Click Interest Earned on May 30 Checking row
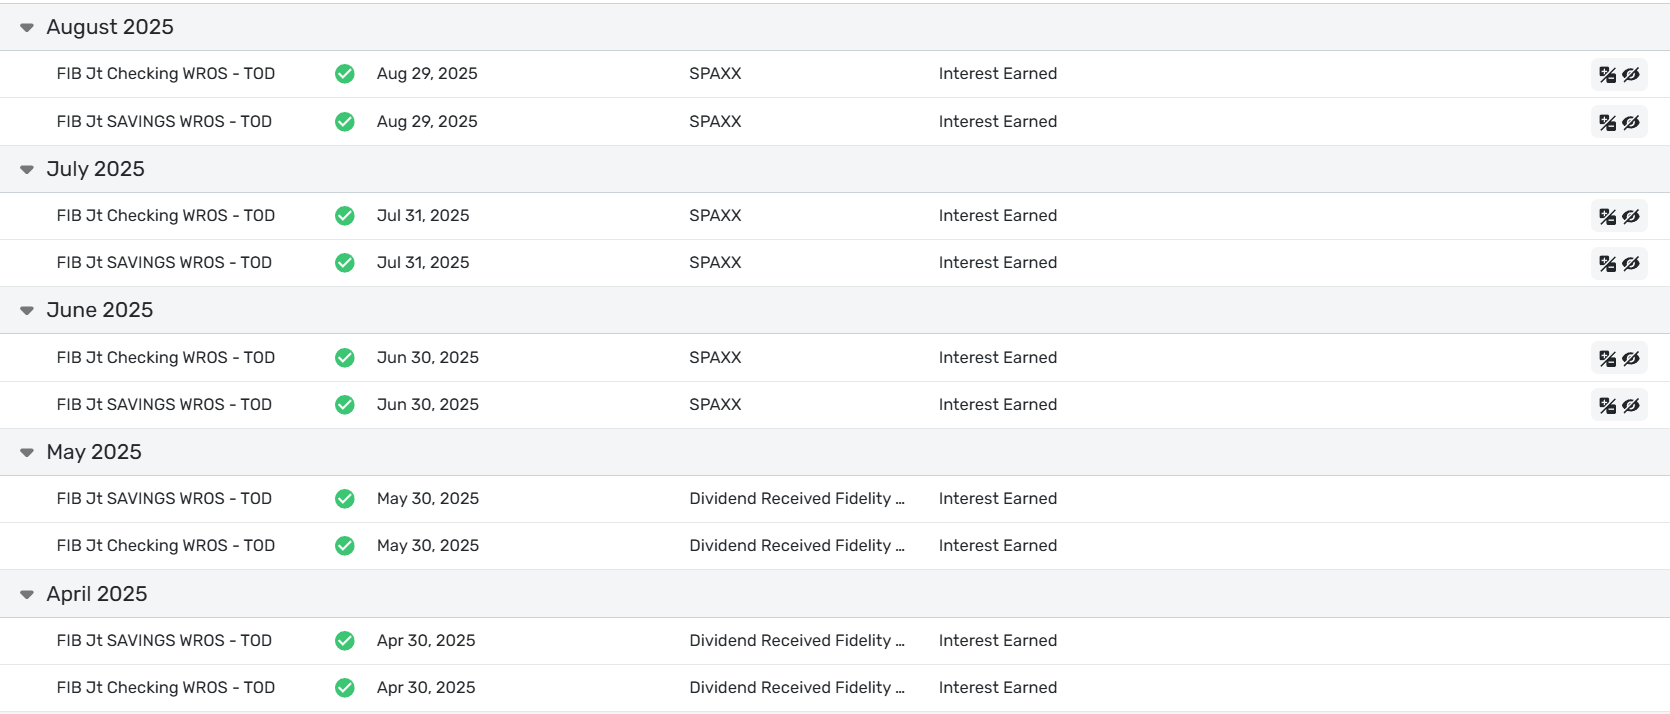The image size is (1670, 714). (997, 546)
